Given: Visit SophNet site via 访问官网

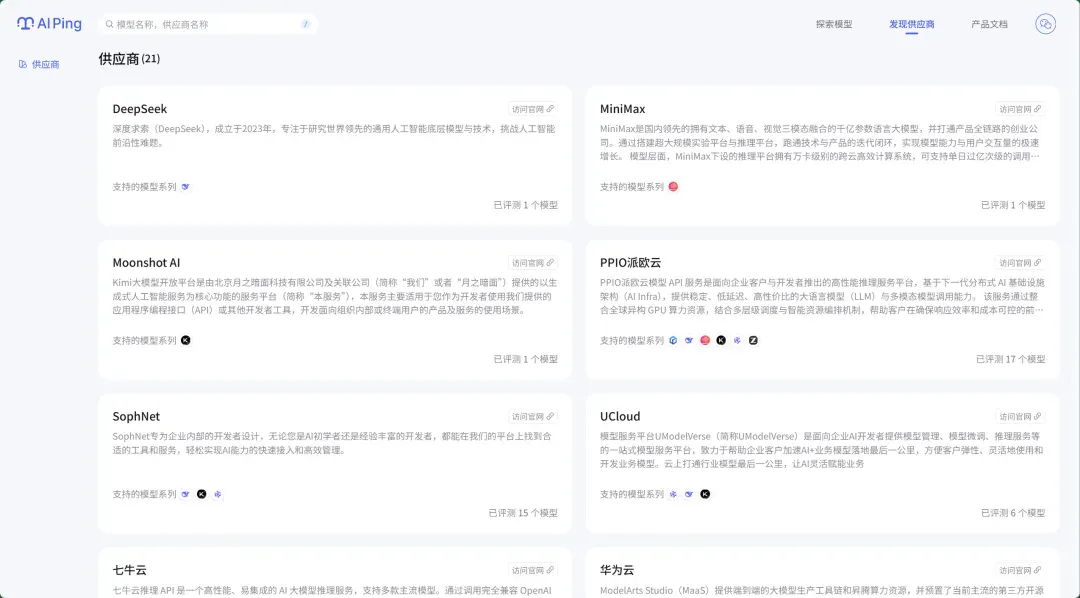Looking at the screenshot, I should pos(532,416).
